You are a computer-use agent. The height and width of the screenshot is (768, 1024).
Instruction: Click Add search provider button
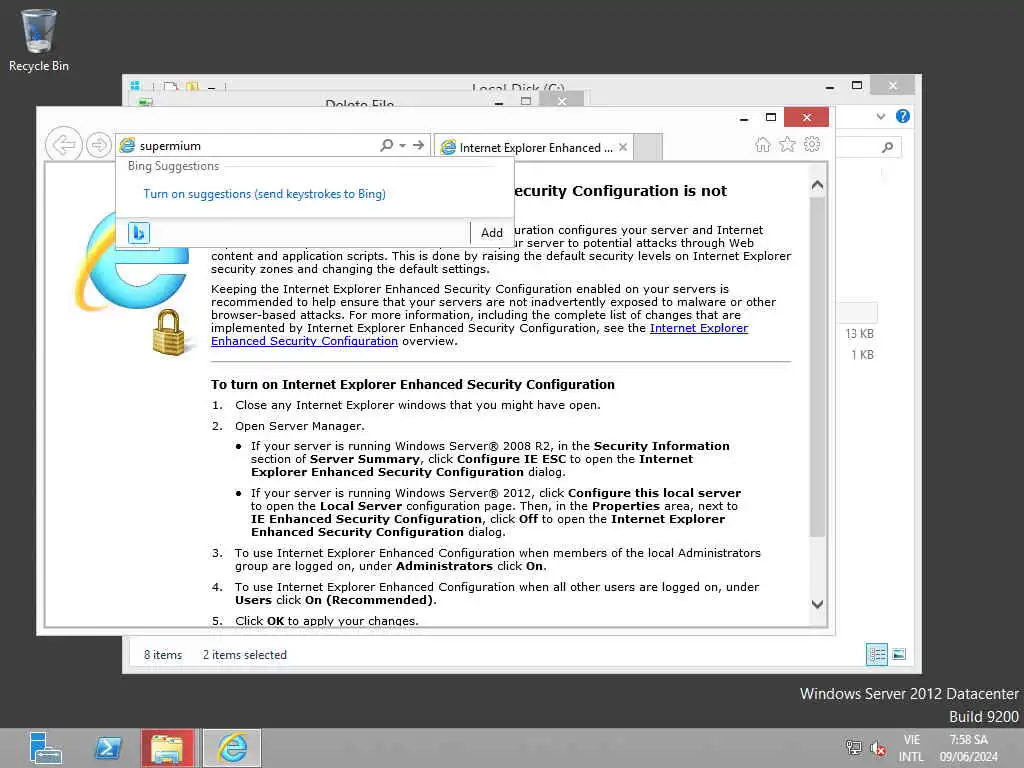click(x=491, y=232)
